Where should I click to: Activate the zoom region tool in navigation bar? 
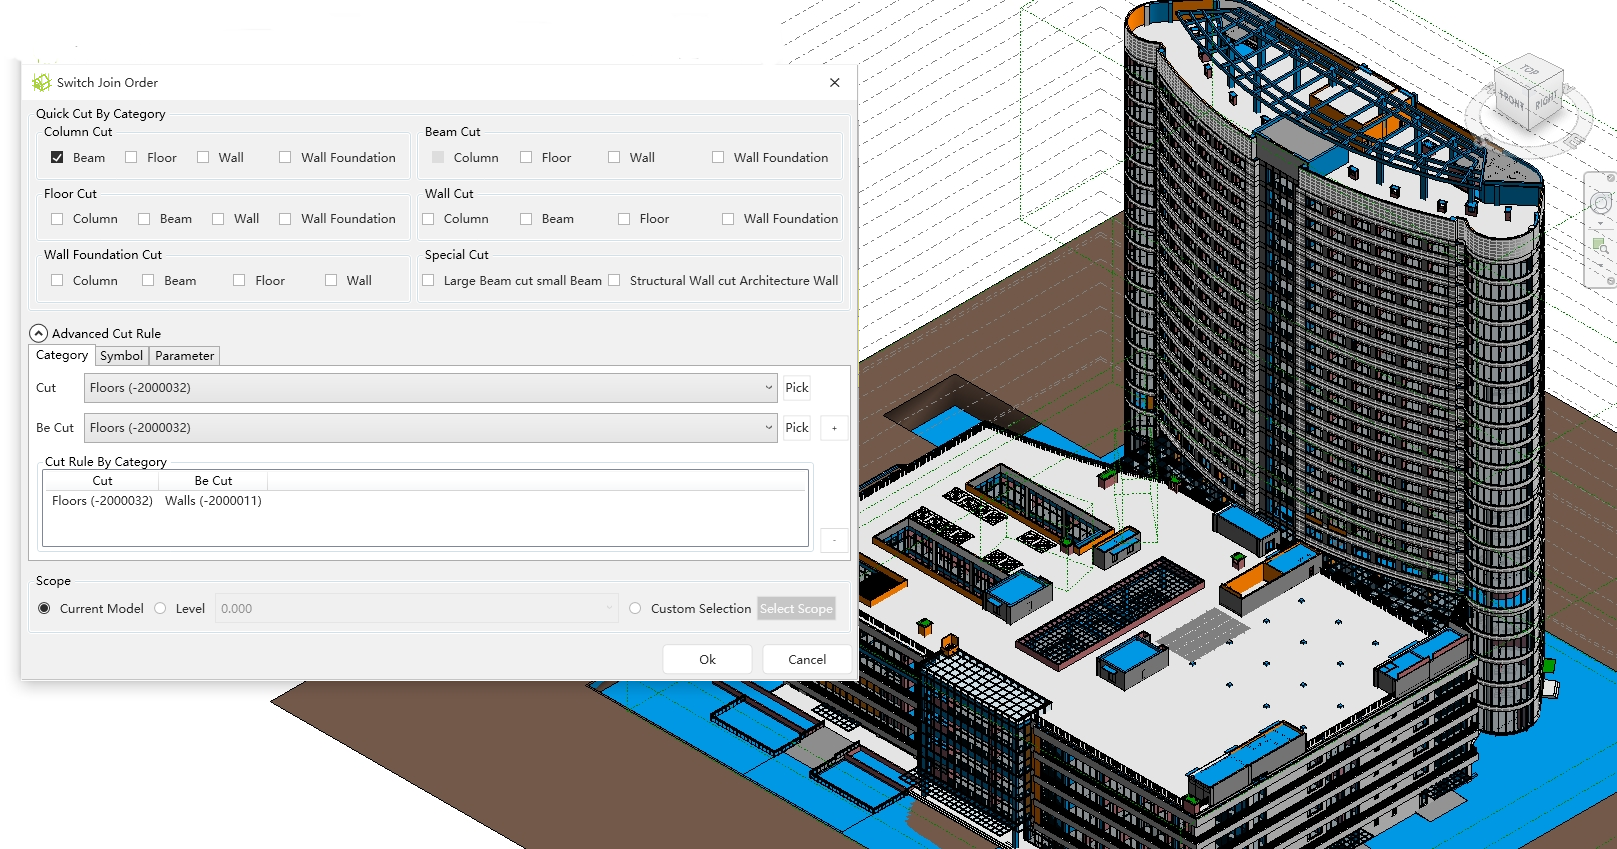pyautogui.click(x=1601, y=245)
